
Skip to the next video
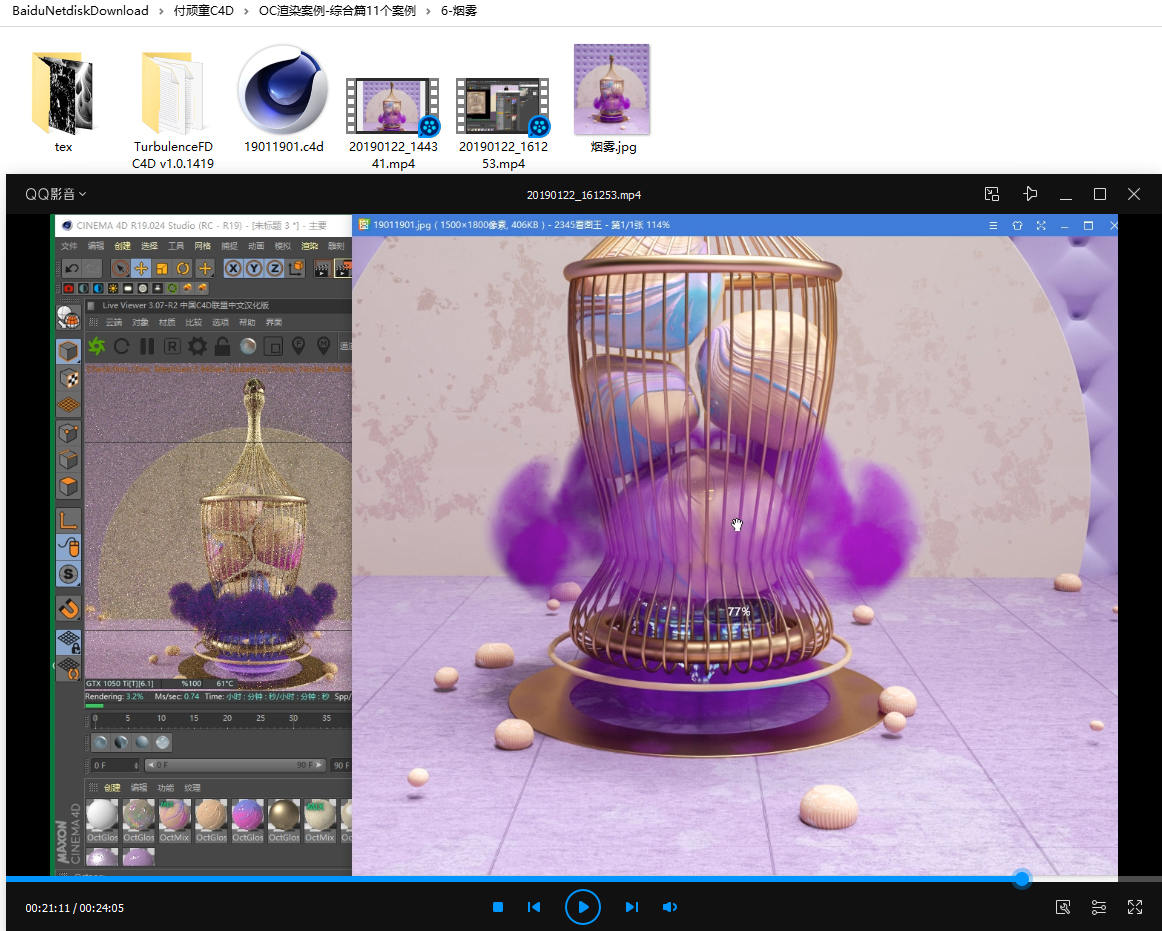click(x=631, y=907)
